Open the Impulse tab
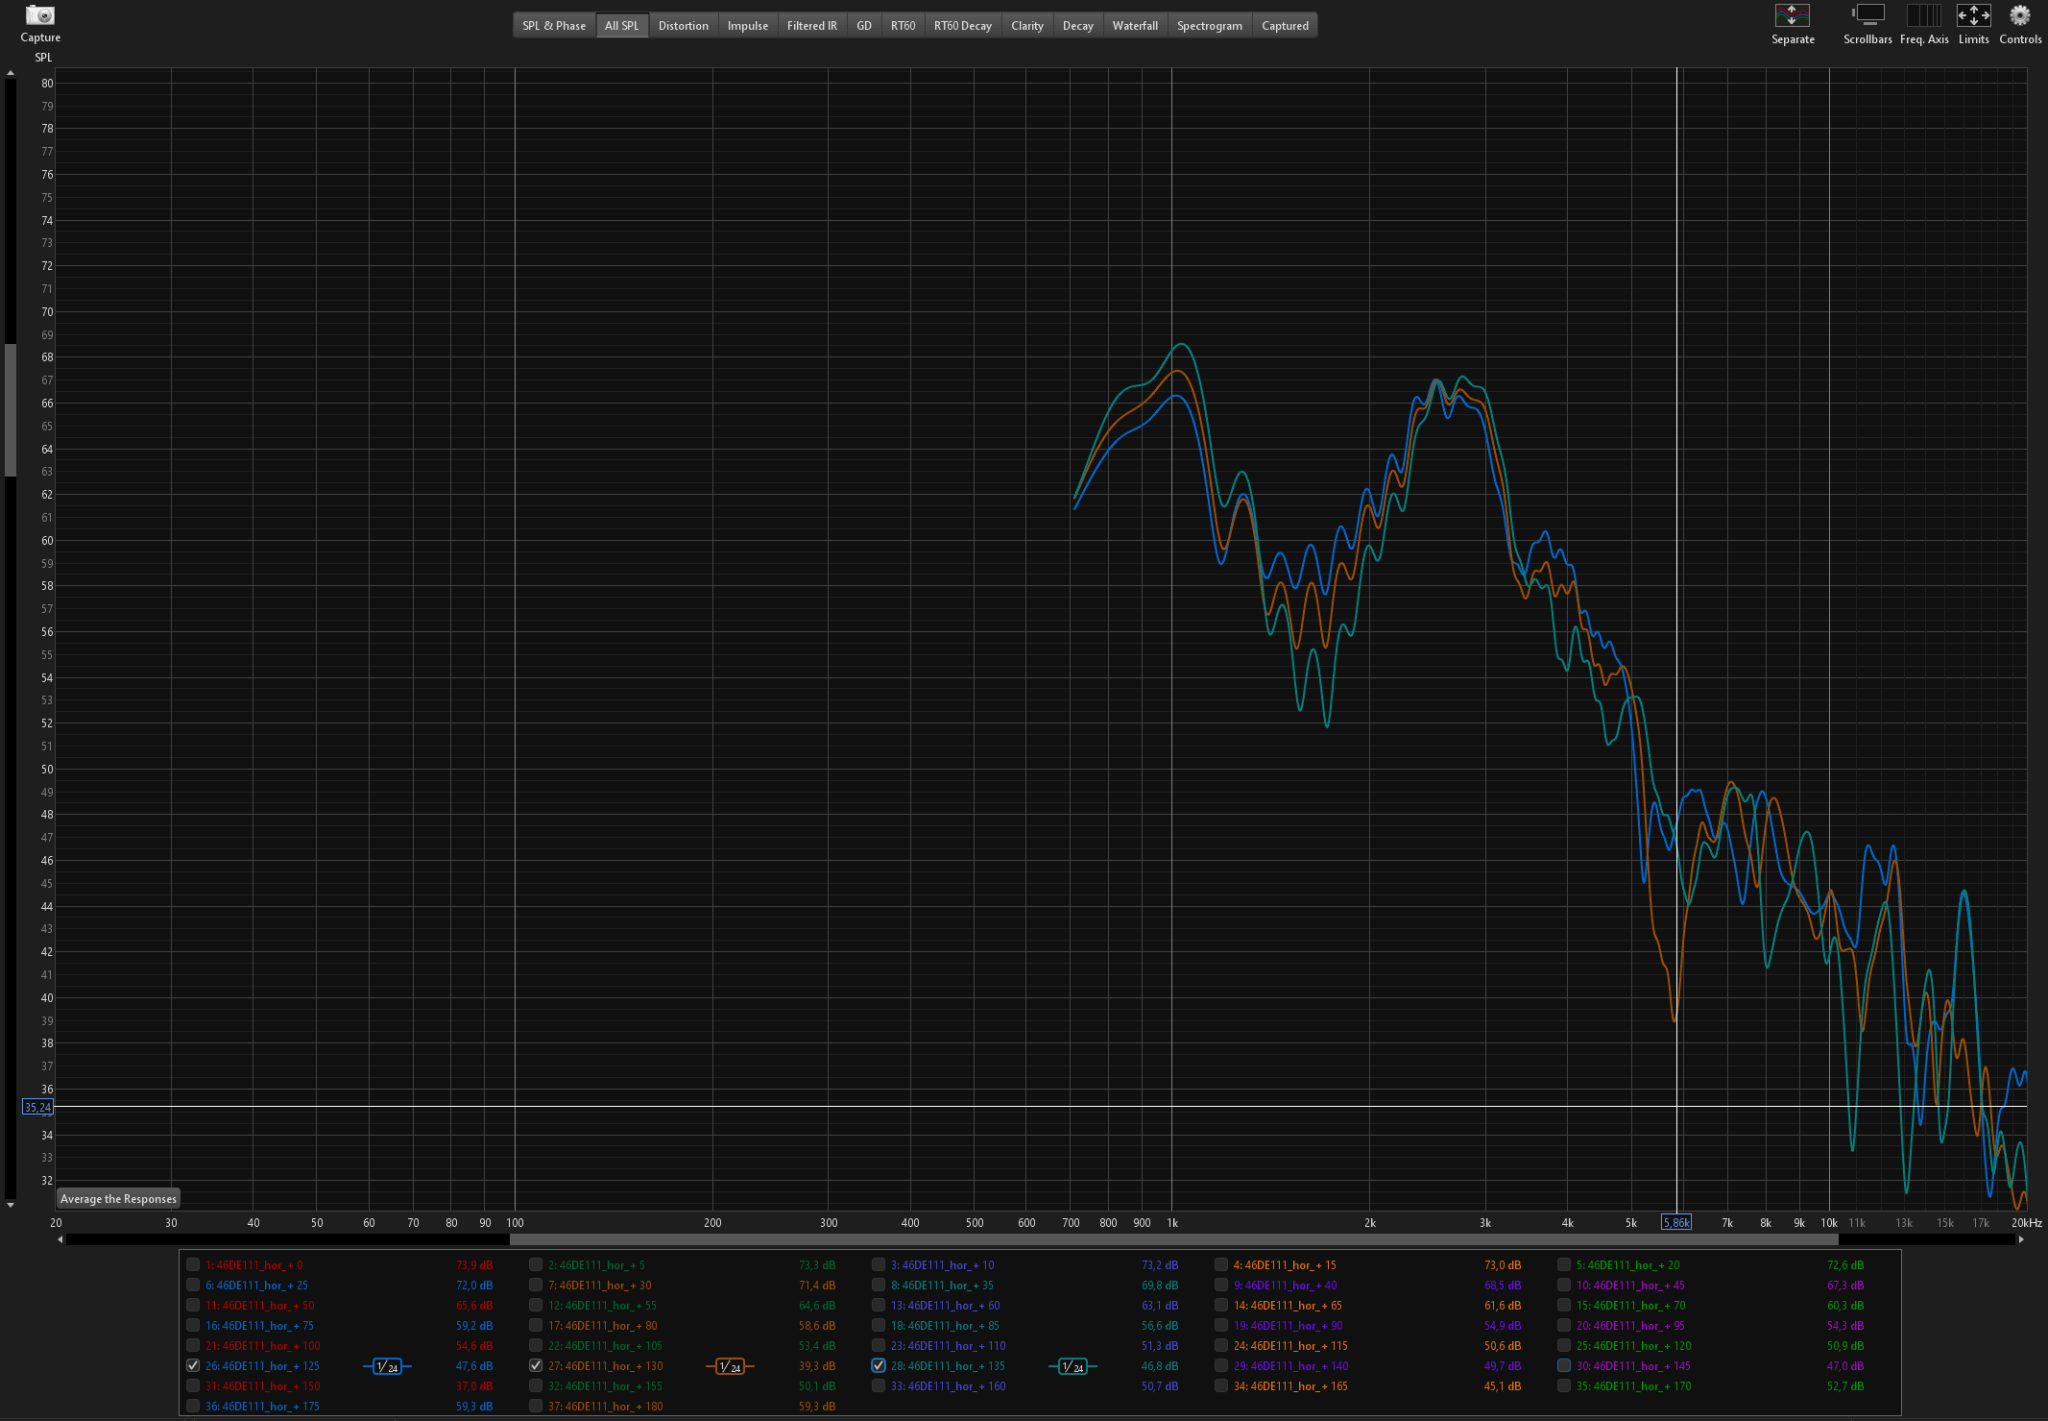 747,26
